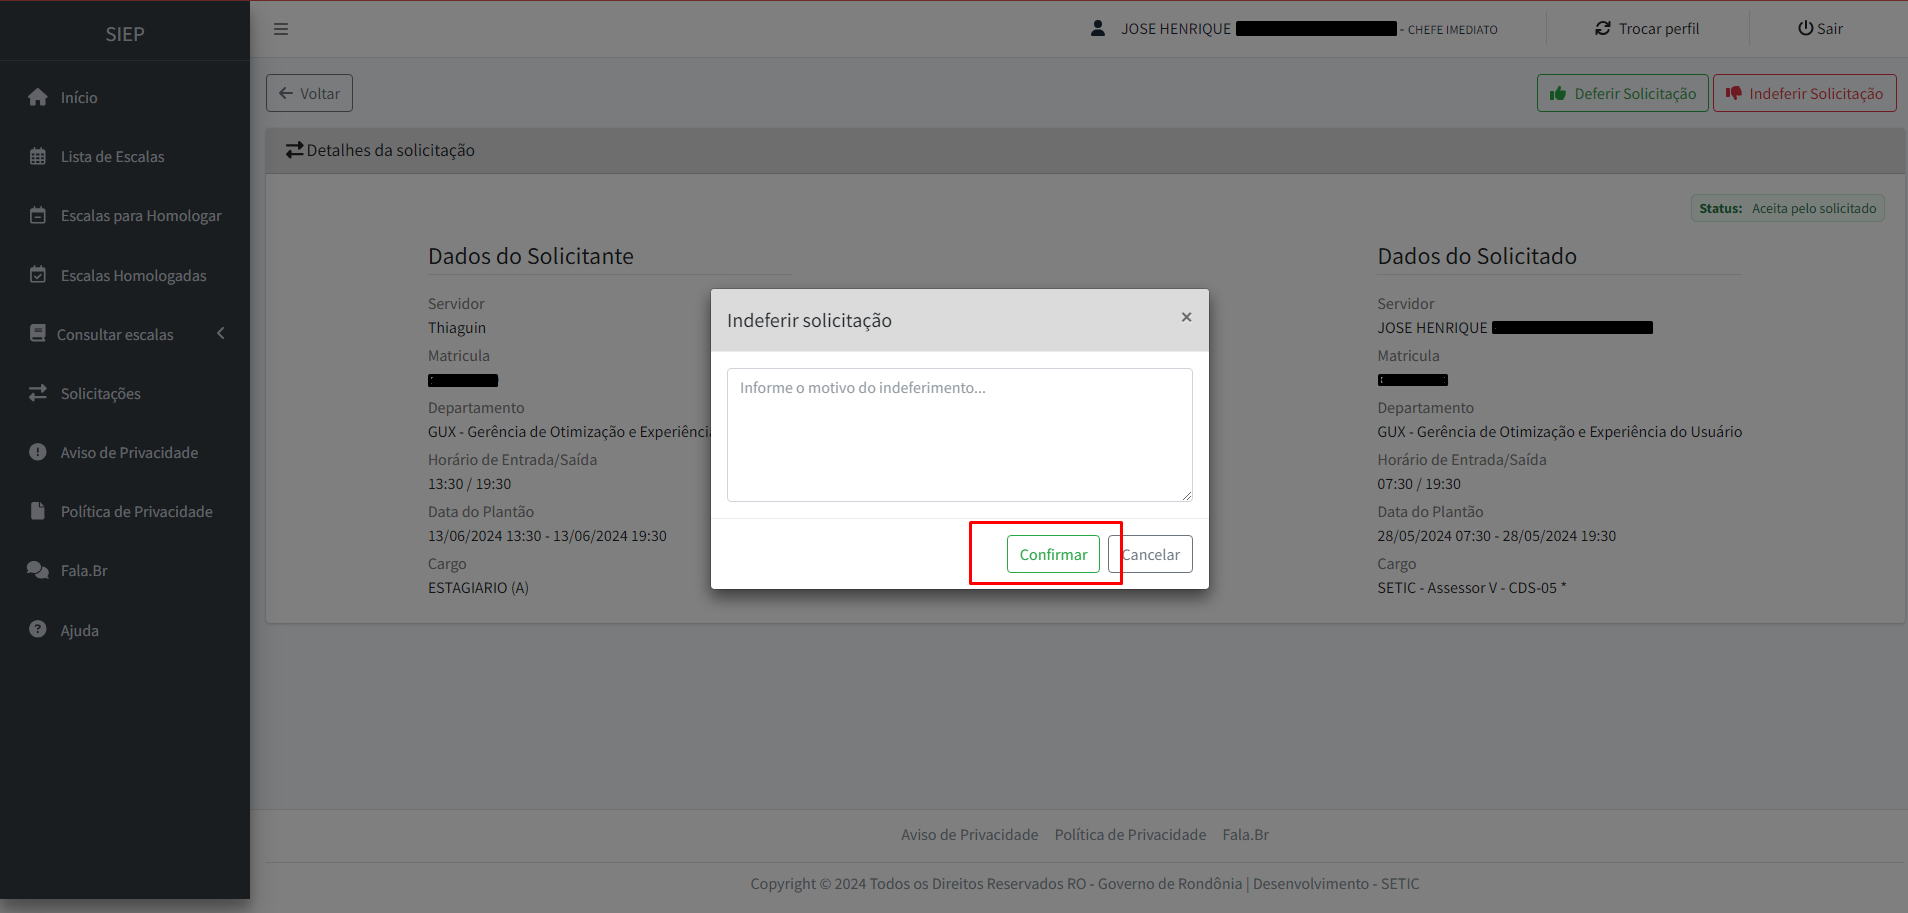Click the Dados do Solicitado heading

[1477, 256]
